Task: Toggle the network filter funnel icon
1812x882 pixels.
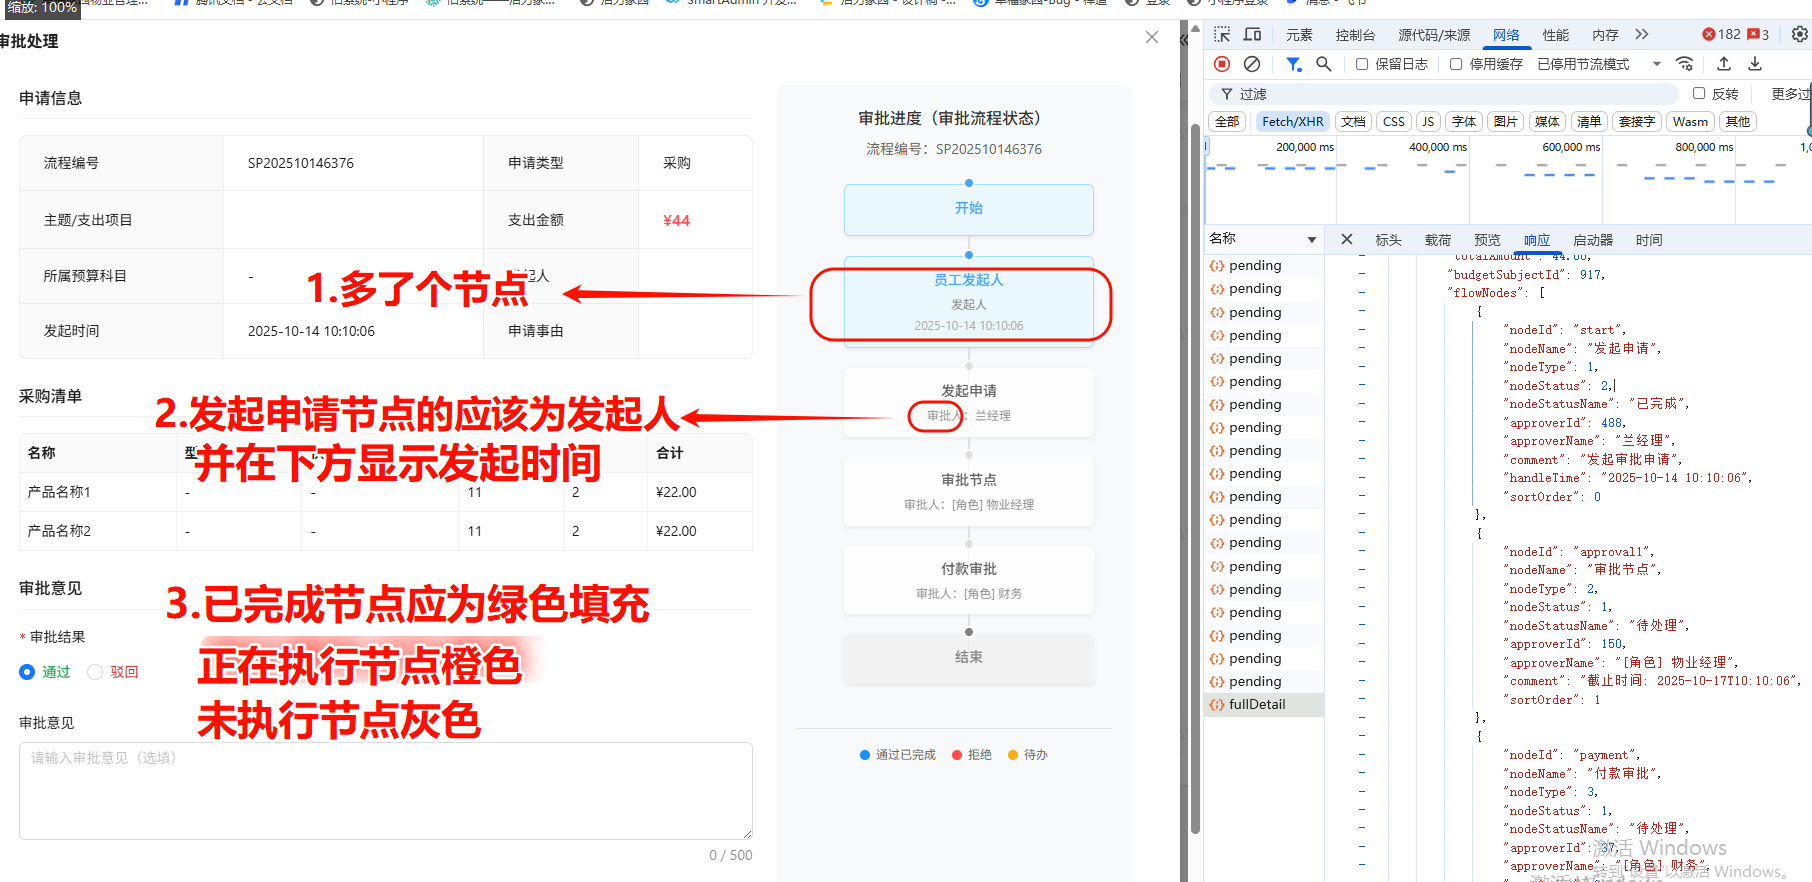Action: click(x=1293, y=64)
